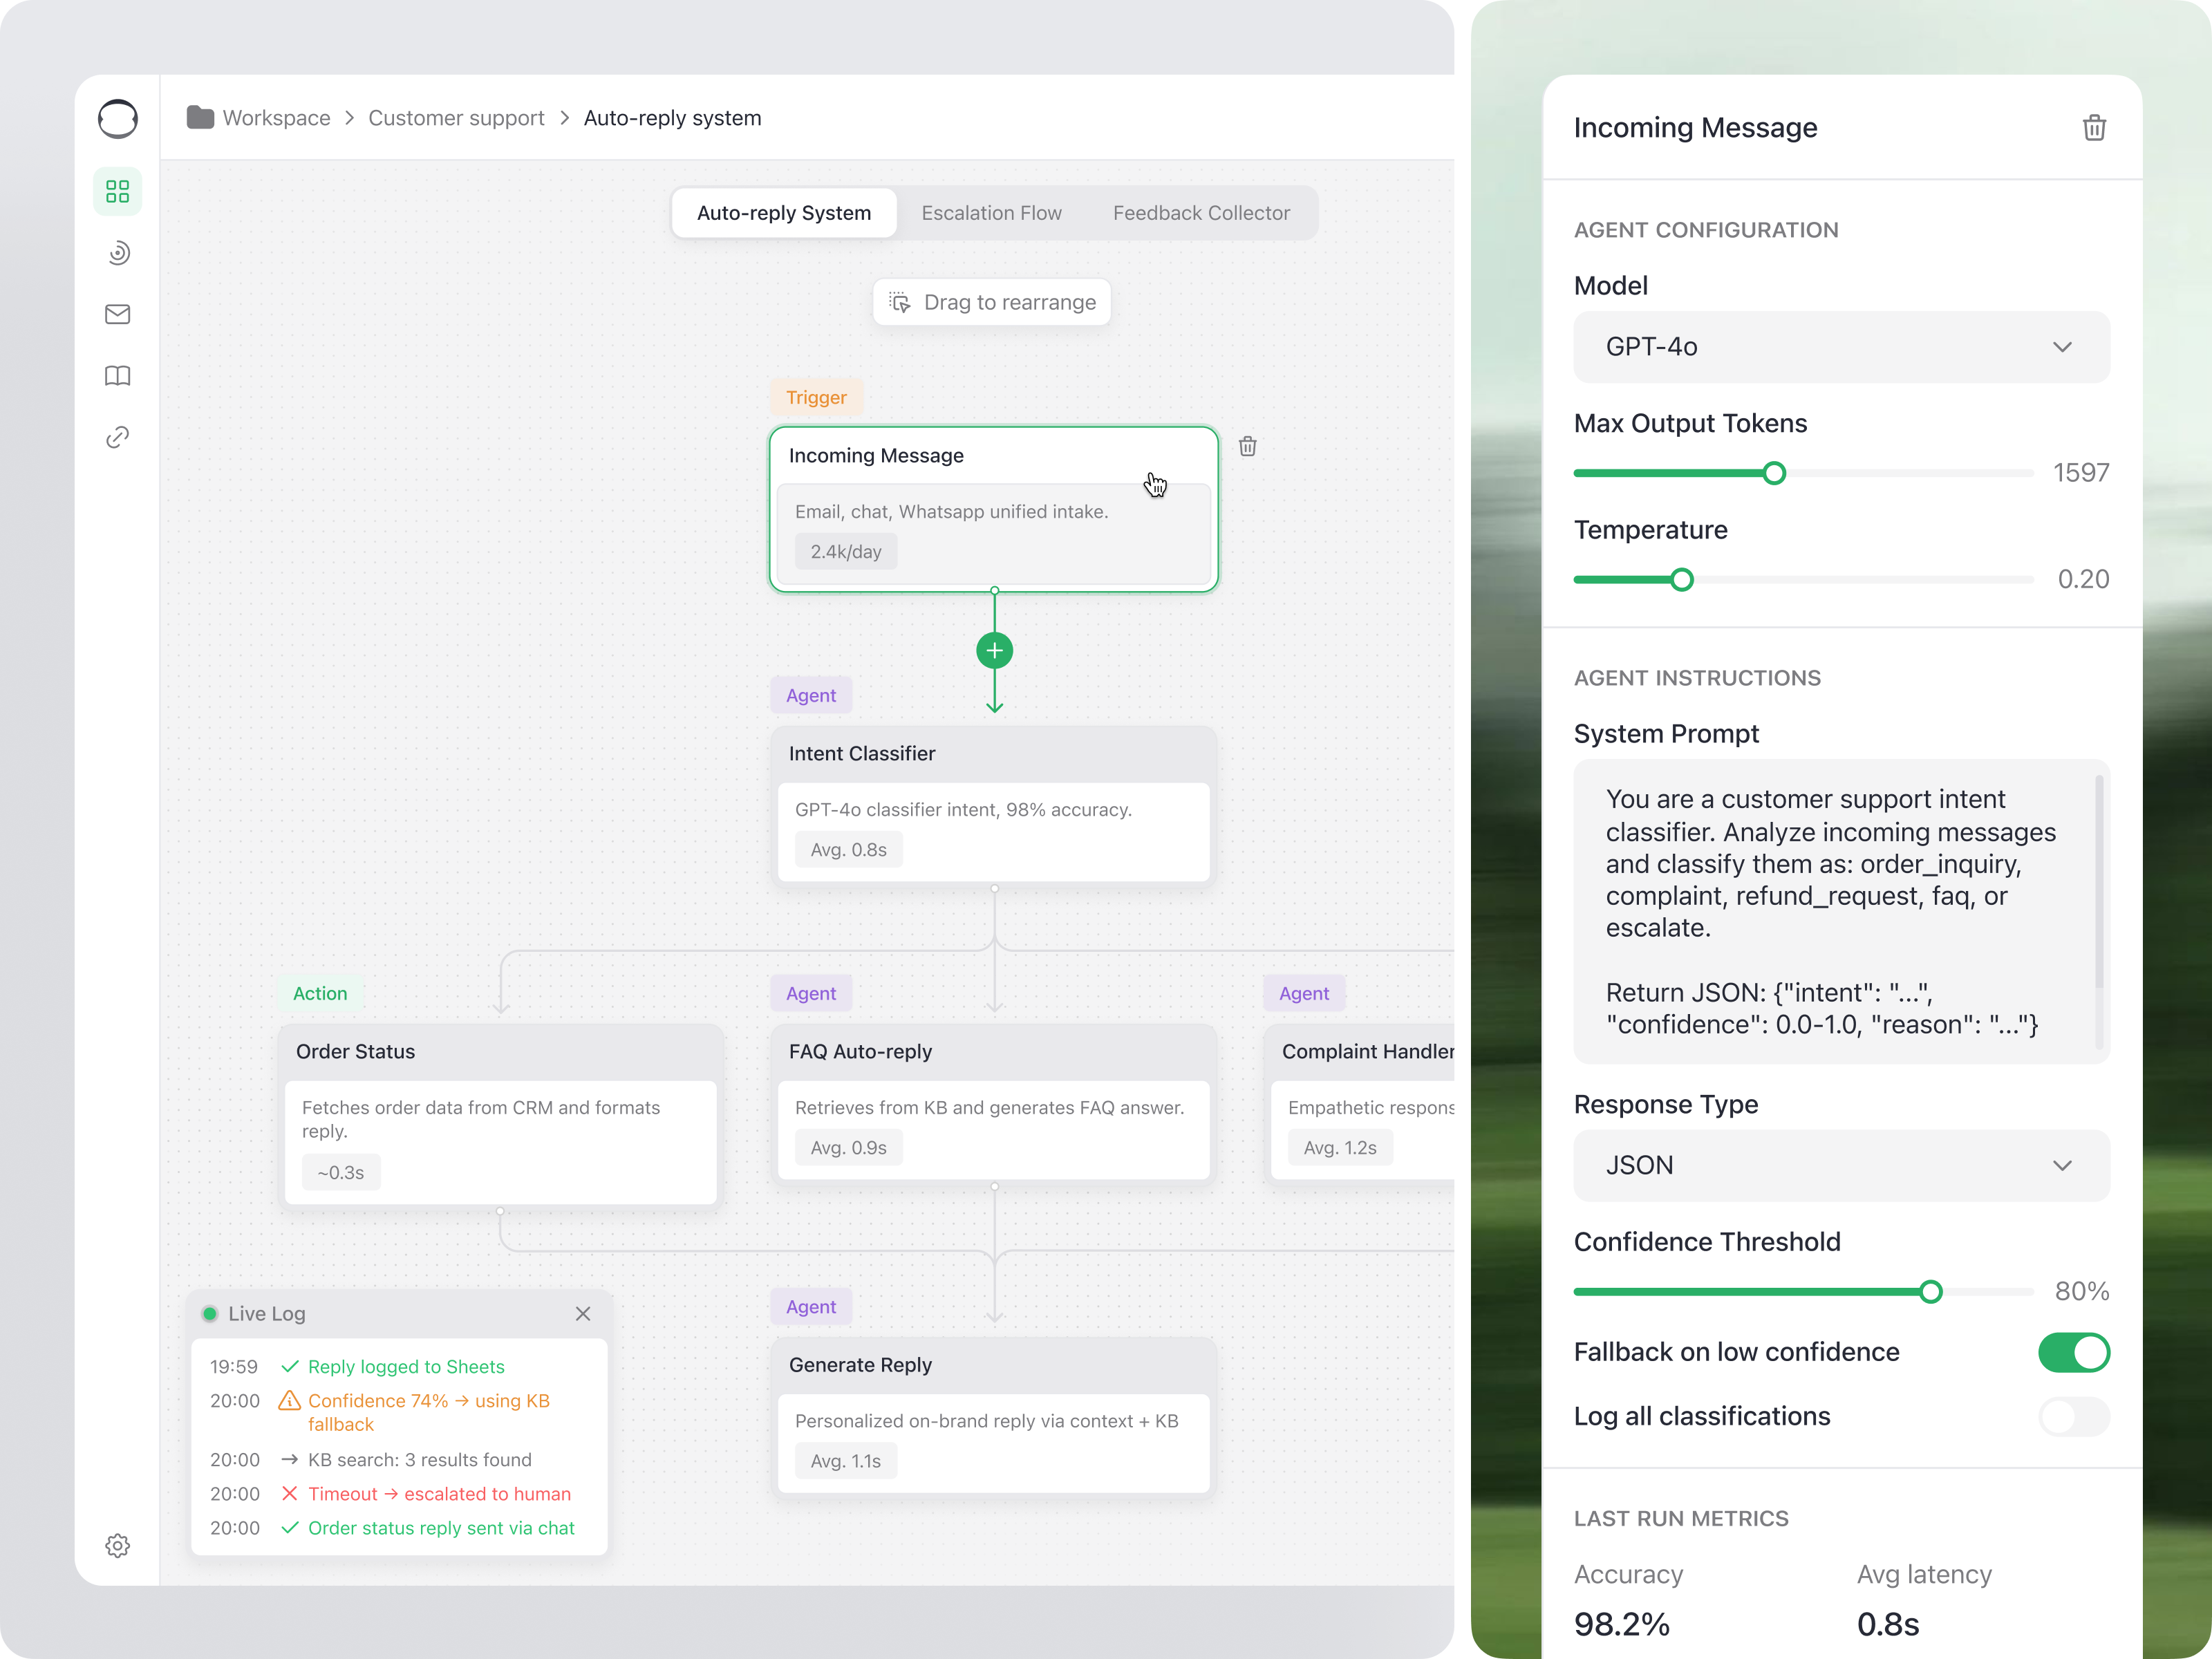Click the checkmark on Order status reply entry
Viewport: 2212px width, 1659px height.
[x=289, y=1528]
